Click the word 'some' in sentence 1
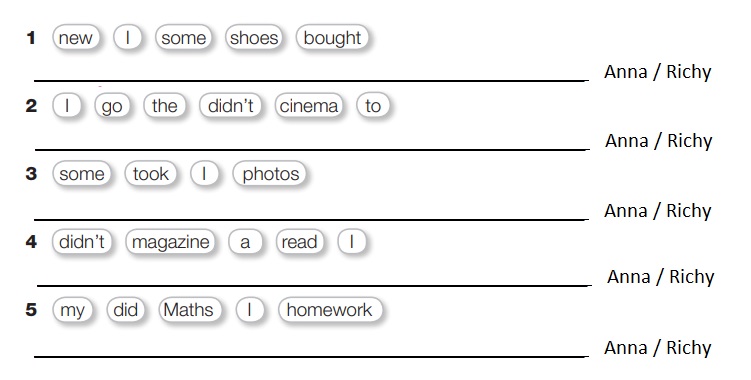The height and width of the screenshot is (380, 751). tap(183, 38)
